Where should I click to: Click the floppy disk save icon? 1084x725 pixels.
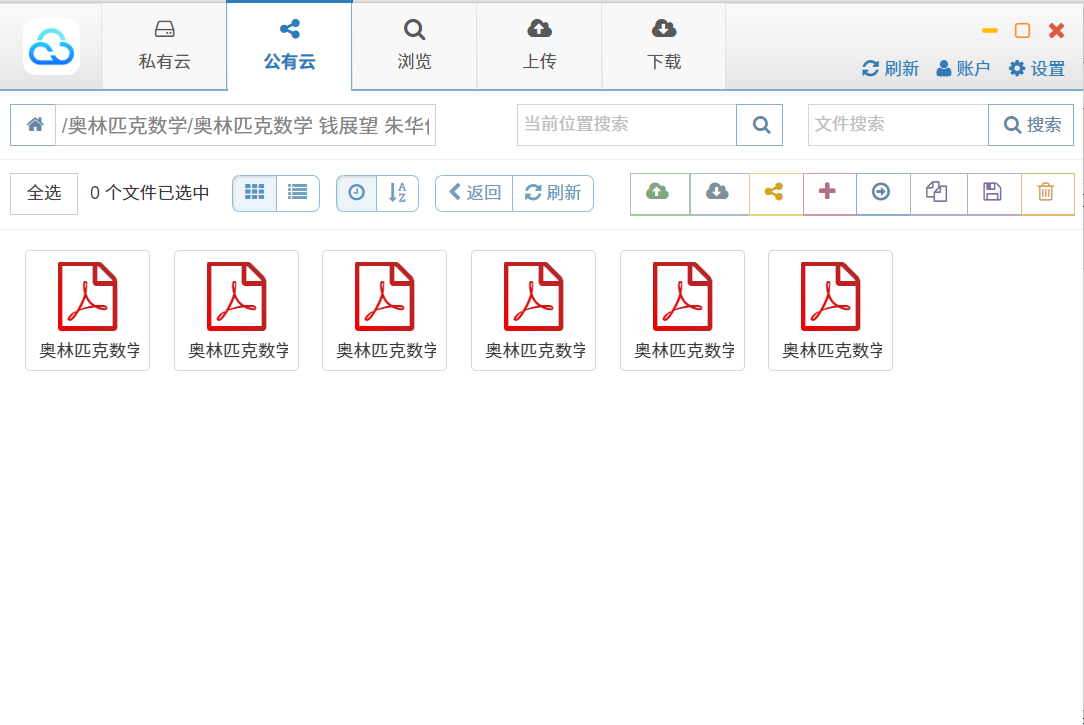click(x=993, y=193)
